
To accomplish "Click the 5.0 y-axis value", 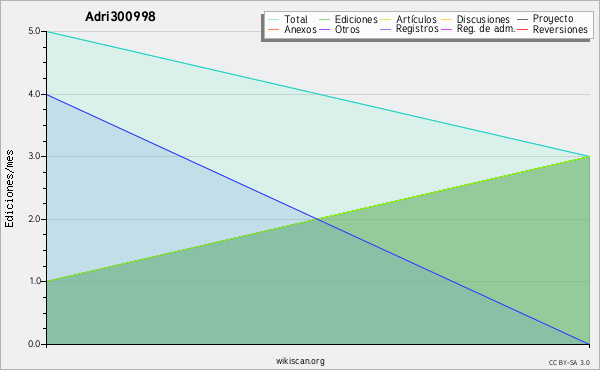I will point(34,31).
